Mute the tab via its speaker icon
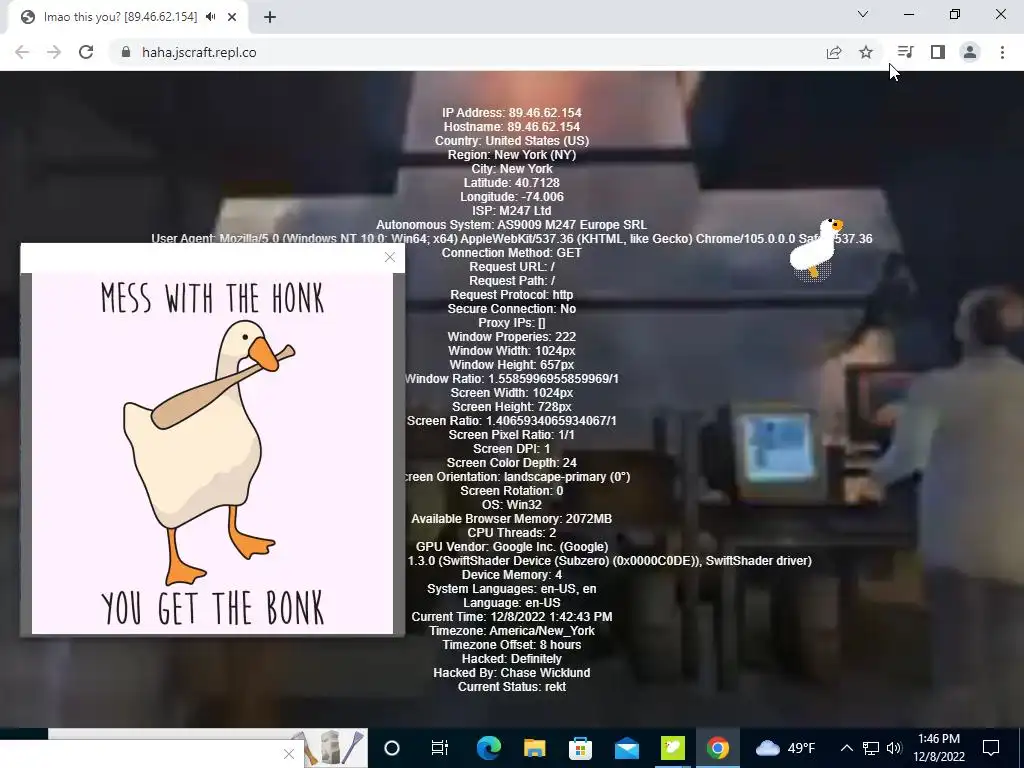The image size is (1024, 768). point(210,17)
